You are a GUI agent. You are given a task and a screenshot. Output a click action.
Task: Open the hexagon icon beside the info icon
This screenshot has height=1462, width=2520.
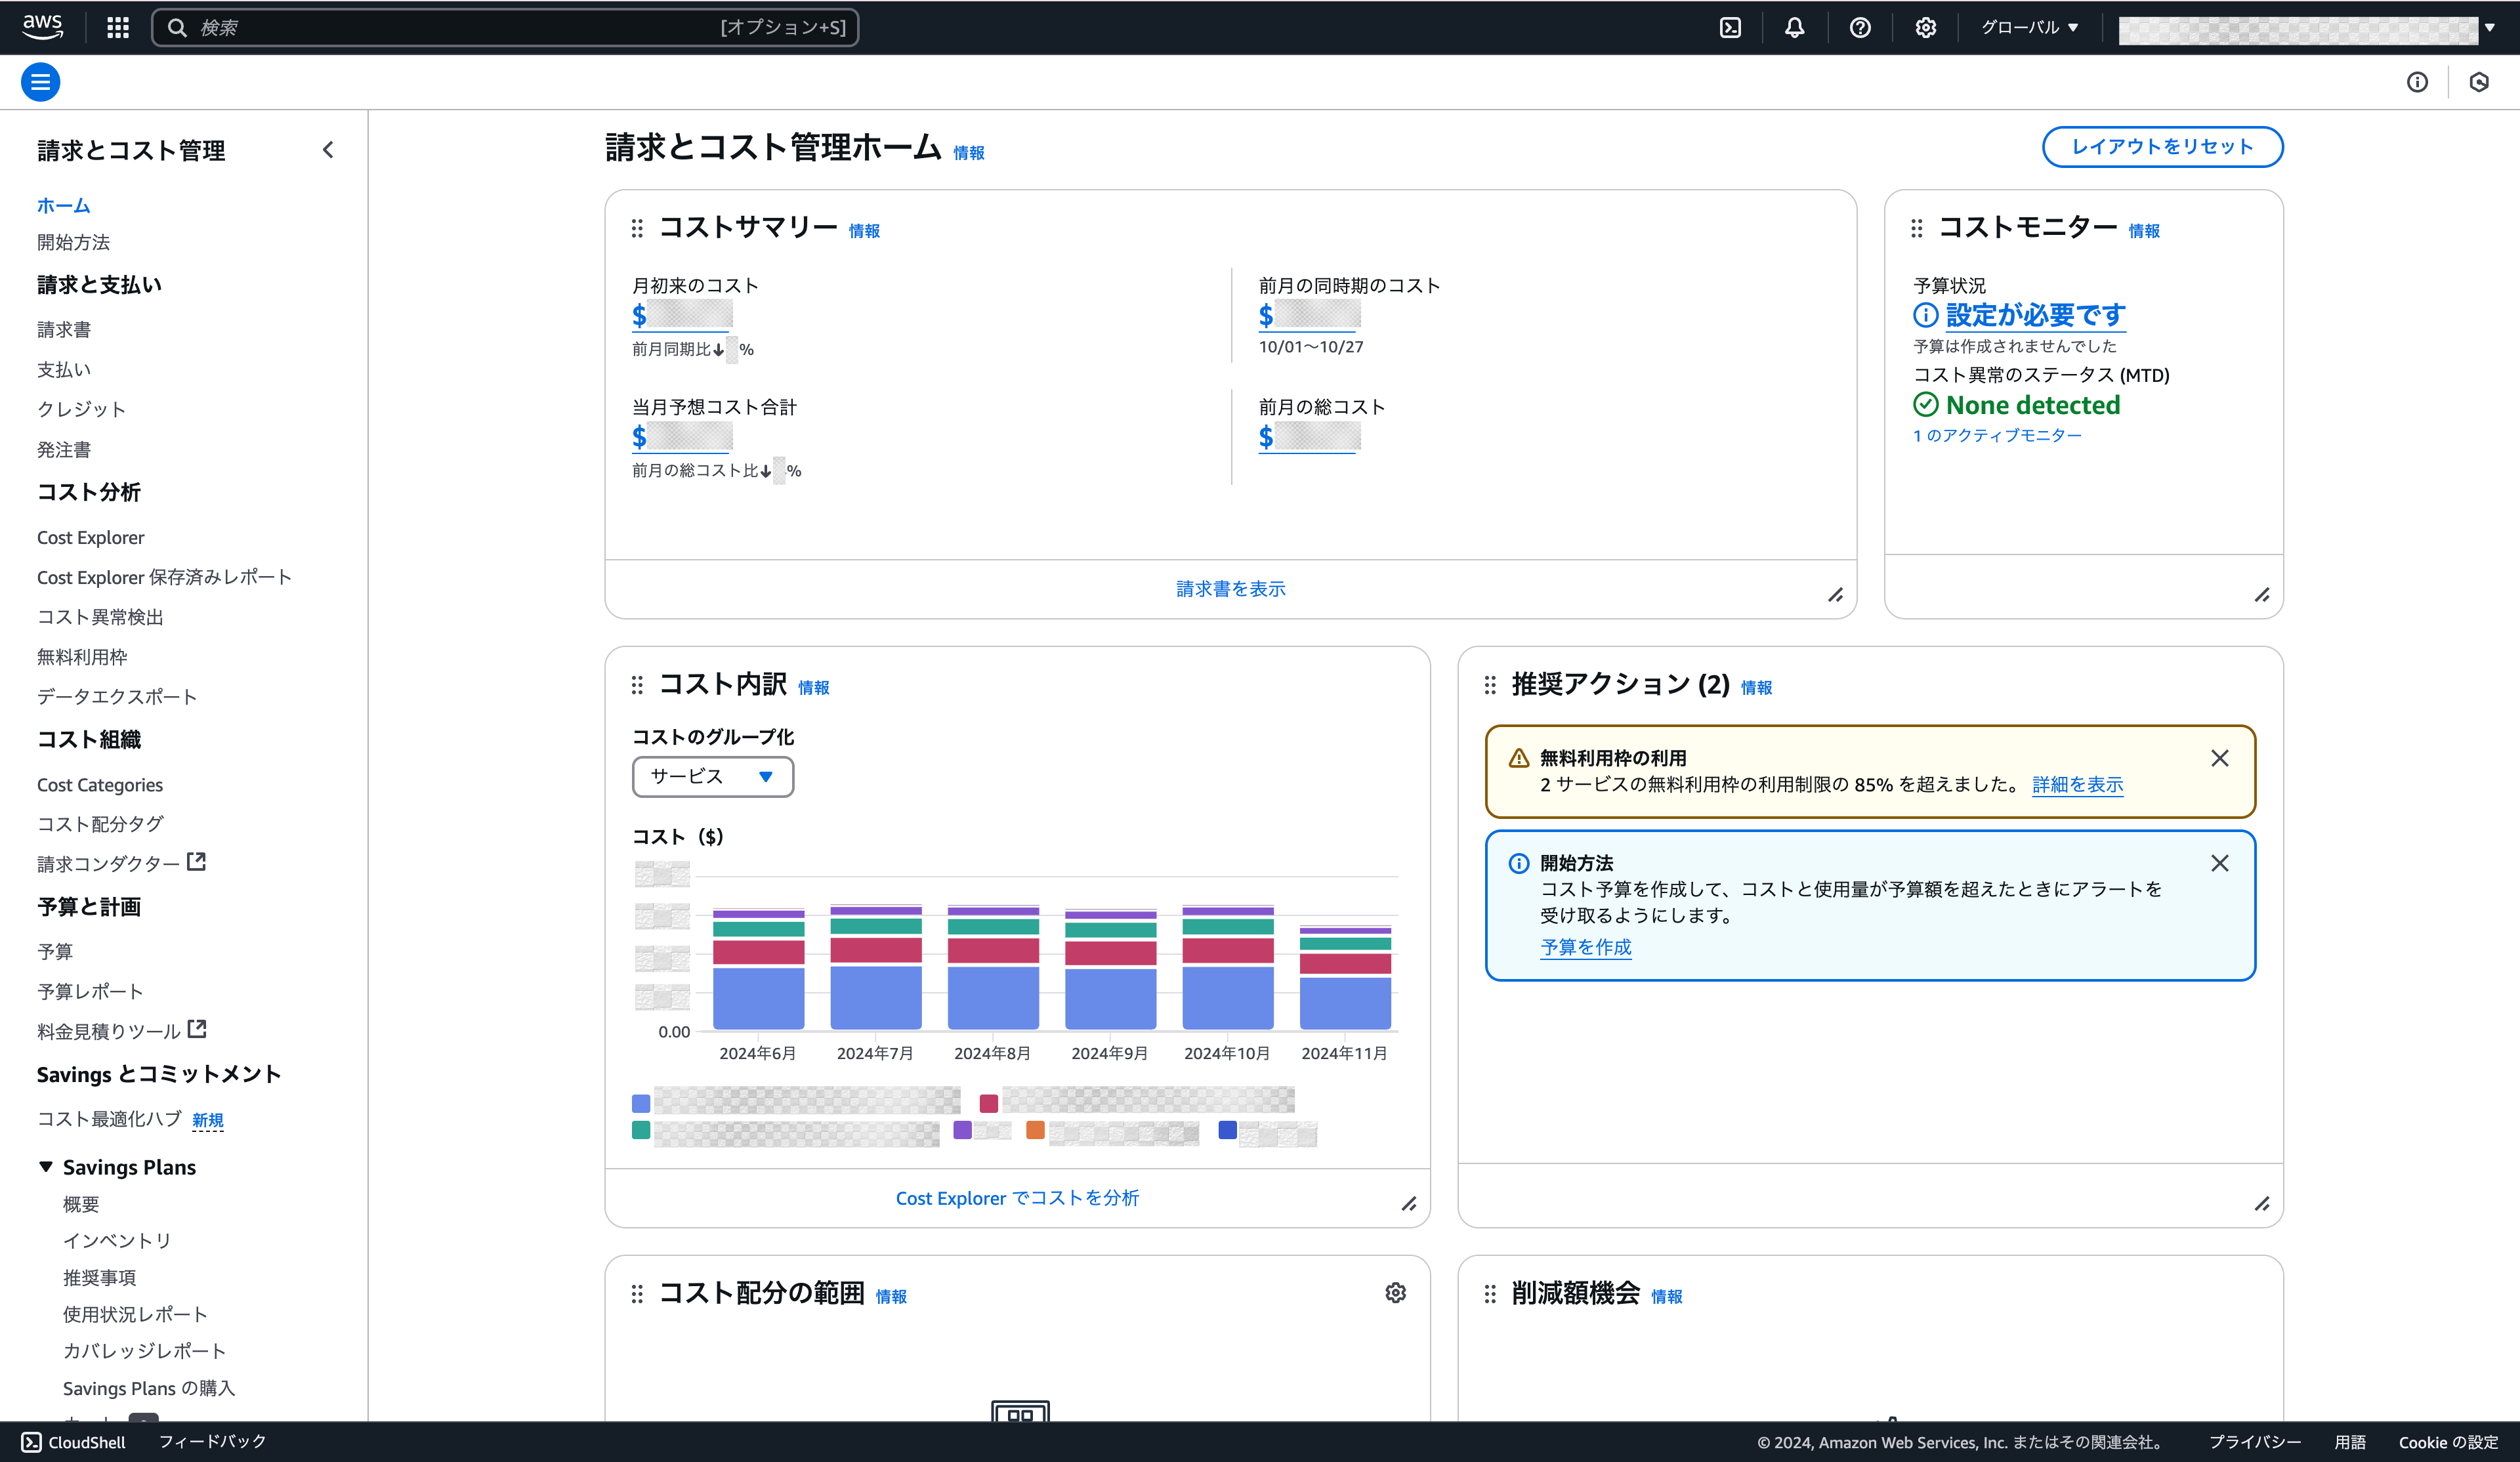(2478, 82)
